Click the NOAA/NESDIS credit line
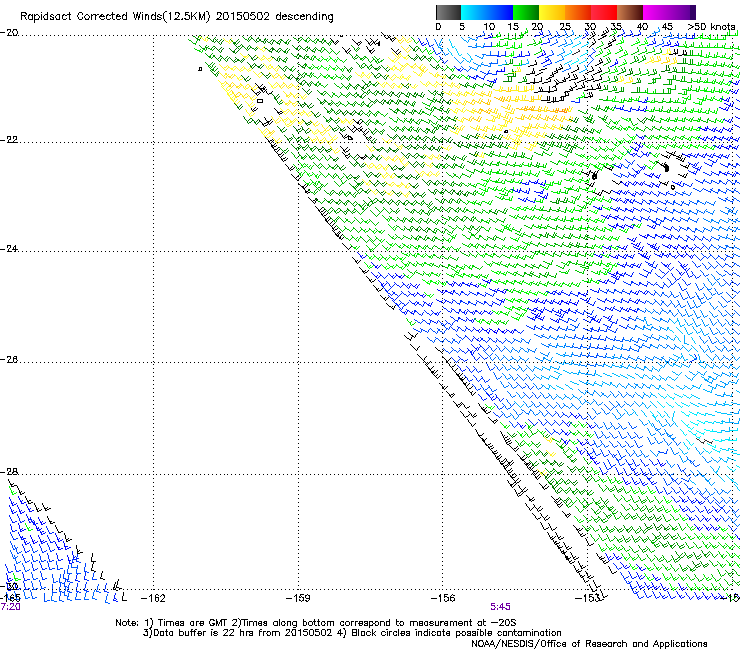The height and width of the screenshot is (650, 740). 589,644
